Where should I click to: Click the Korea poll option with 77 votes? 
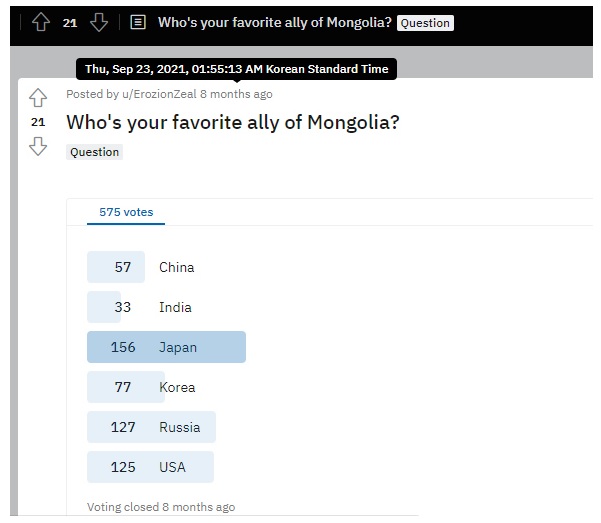click(x=177, y=387)
